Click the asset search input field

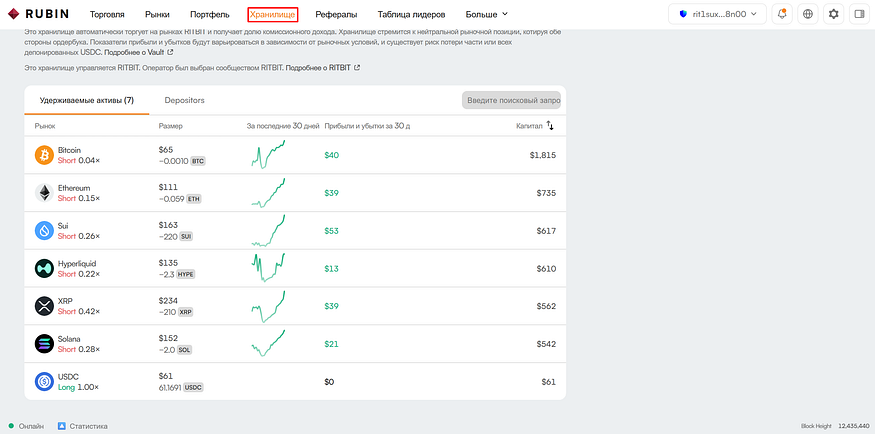tap(511, 100)
